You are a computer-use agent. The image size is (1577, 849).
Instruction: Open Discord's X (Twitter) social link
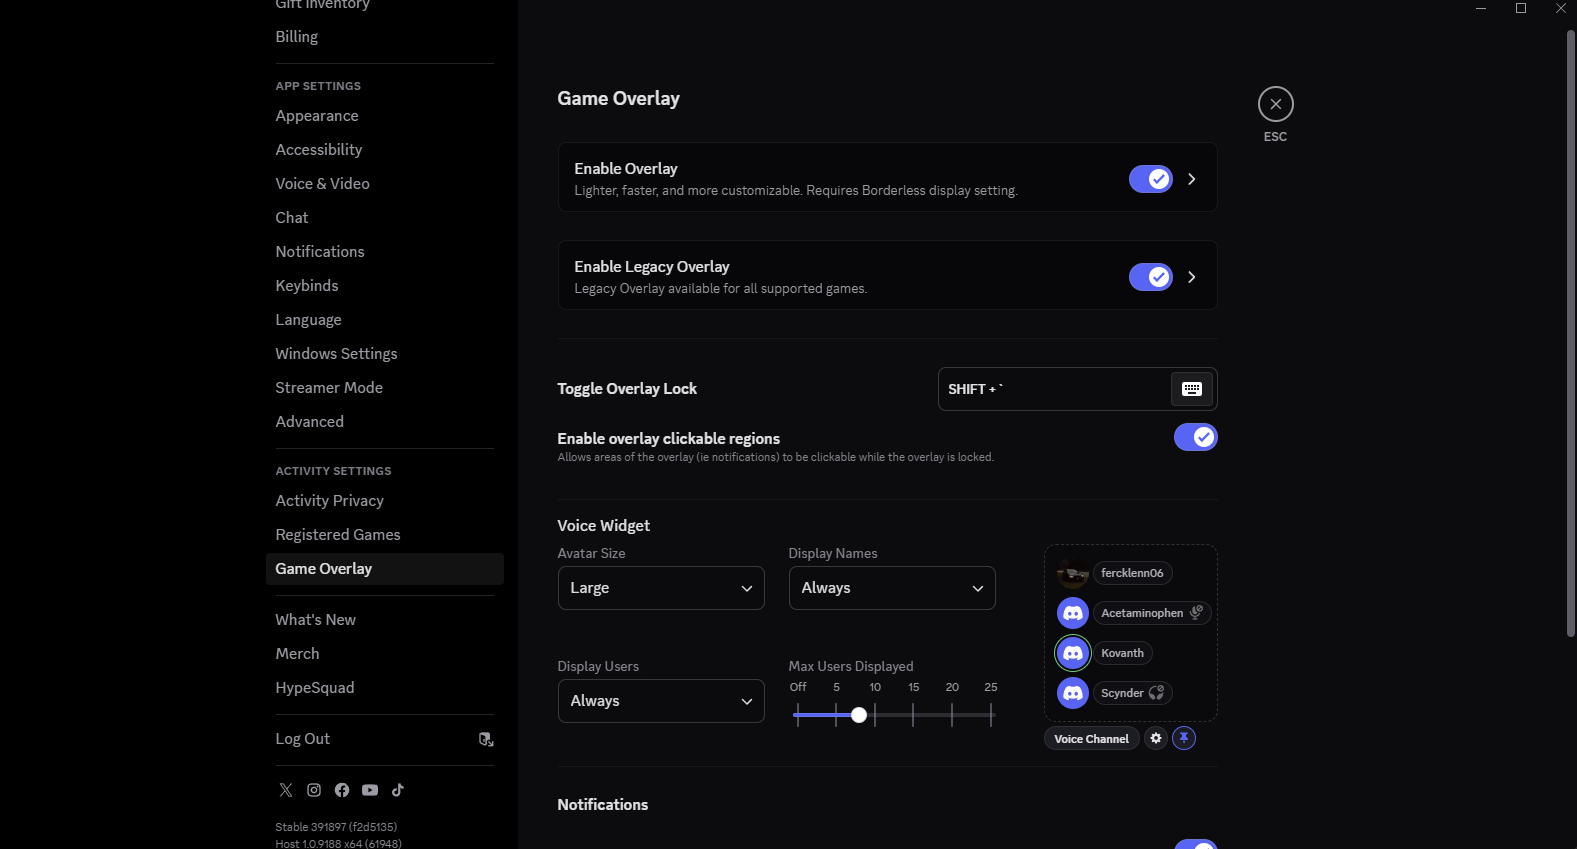click(x=286, y=790)
